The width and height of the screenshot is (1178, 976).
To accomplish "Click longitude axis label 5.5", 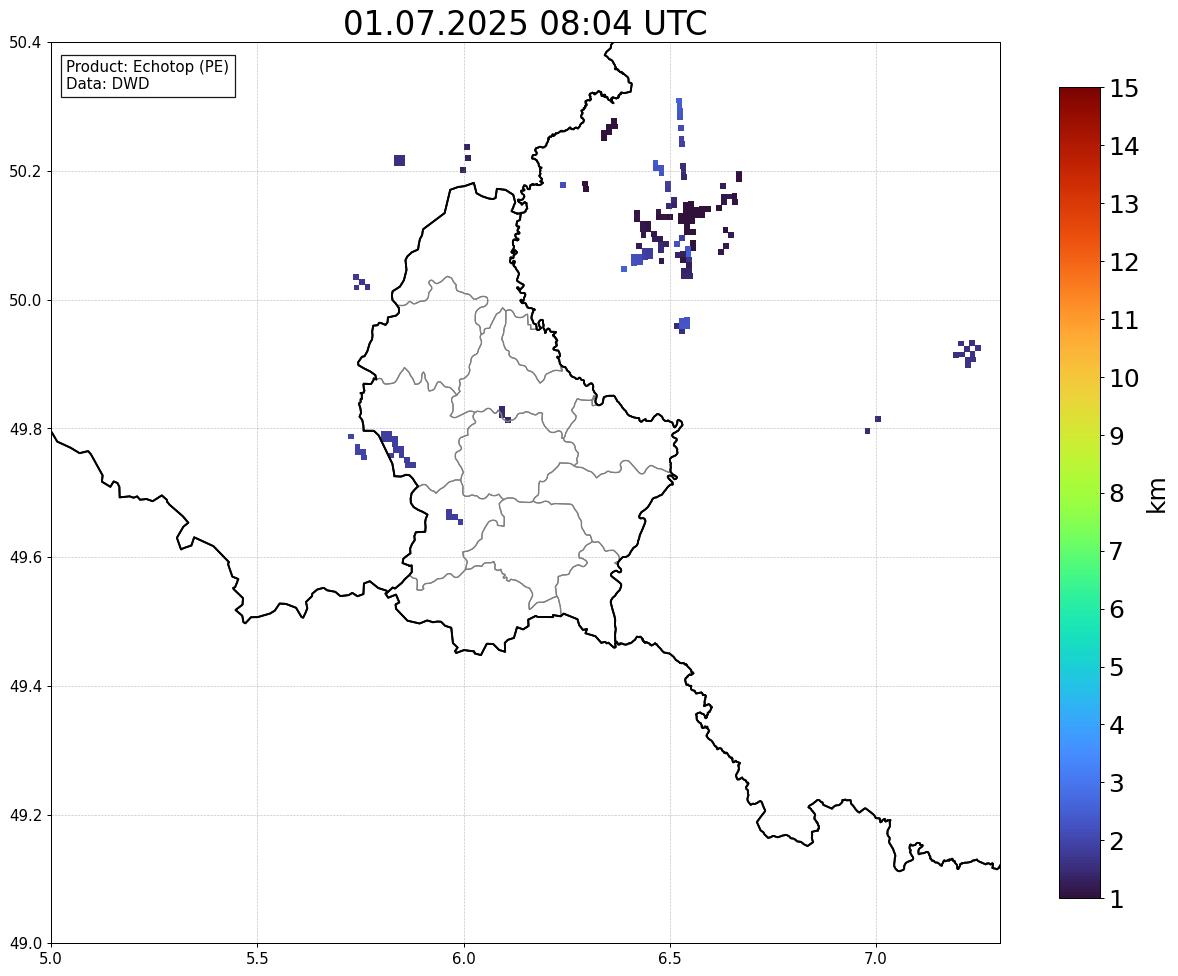I will (258, 959).
